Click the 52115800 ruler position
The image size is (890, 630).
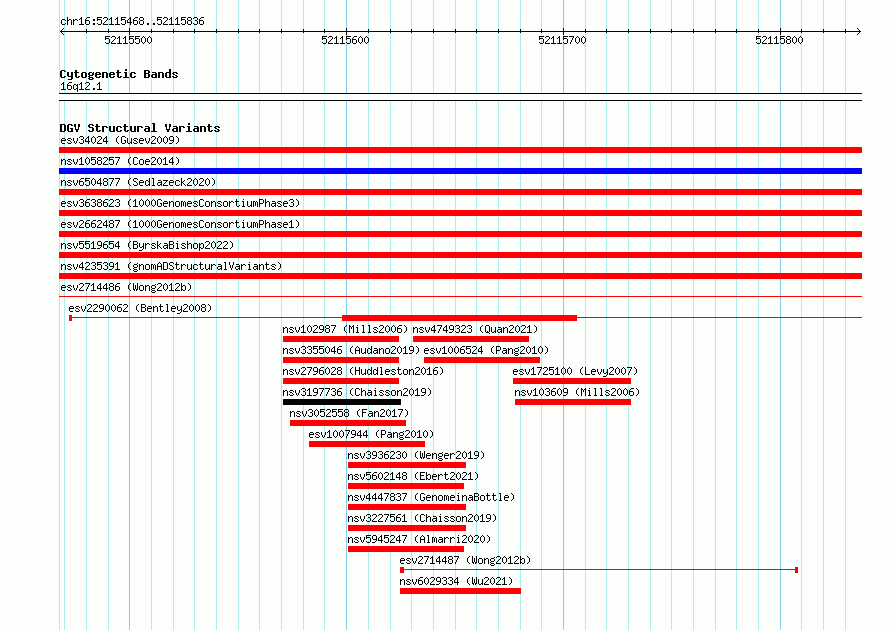pyautogui.click(x=779, y=40)
